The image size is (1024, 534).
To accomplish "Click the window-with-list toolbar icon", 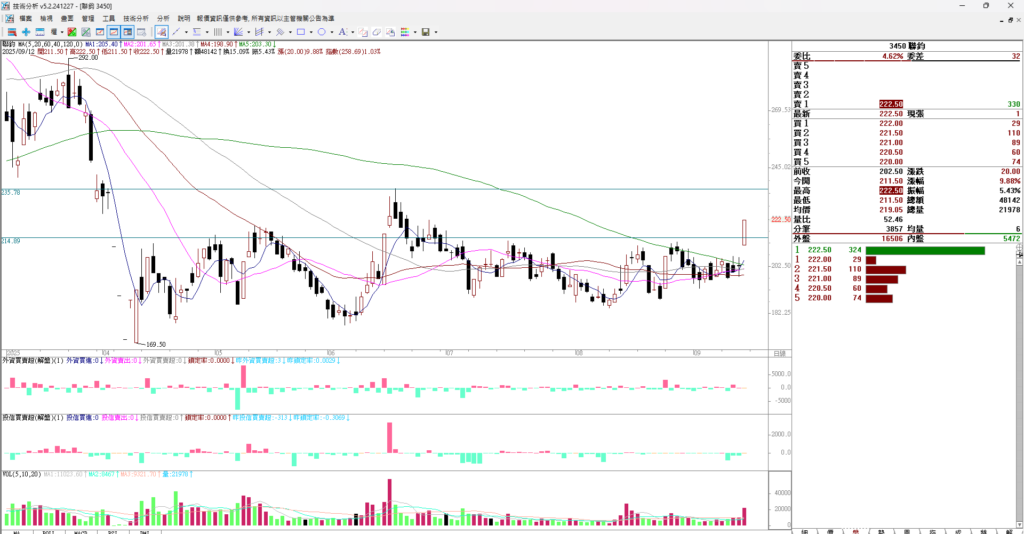I will coord(142,31).
